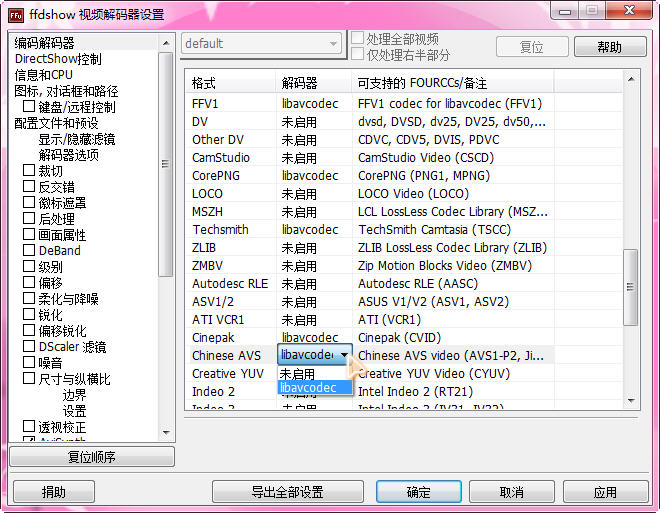Image resolution: width=660 pixels, height=513 pixels.
Task: Select the ZLIB format row
Action: pos(204,248)
